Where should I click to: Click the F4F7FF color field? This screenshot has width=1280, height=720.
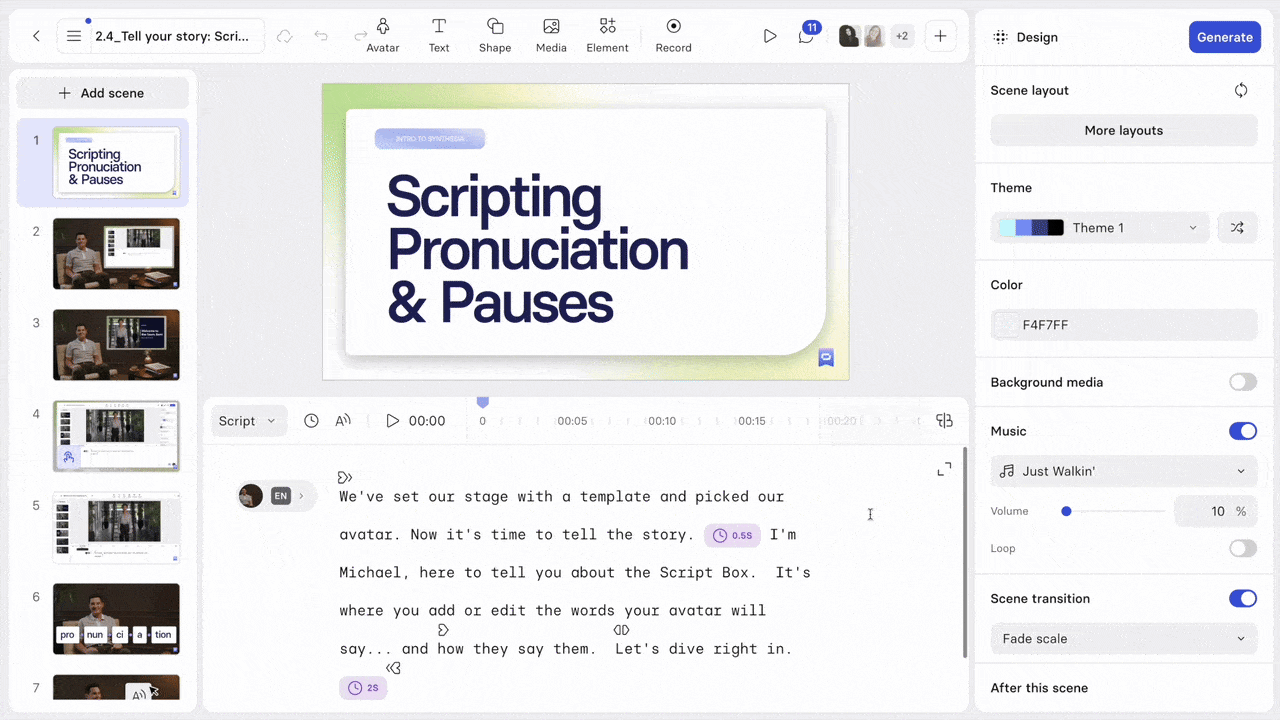click(1124, 325)
